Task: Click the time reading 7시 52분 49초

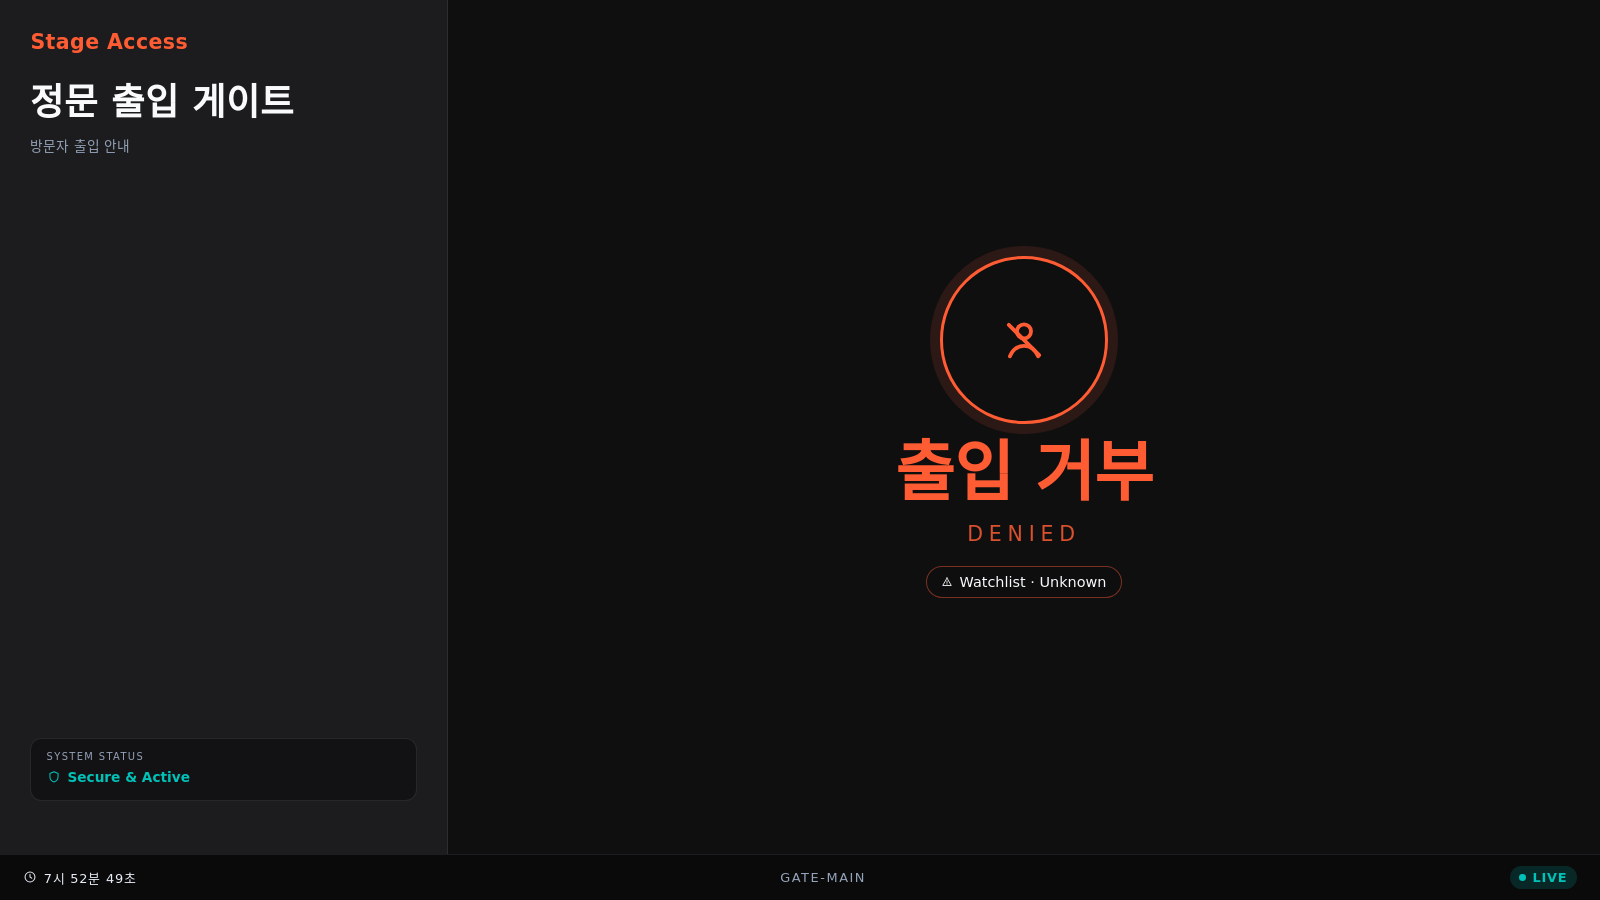Action: coord(90,878)
